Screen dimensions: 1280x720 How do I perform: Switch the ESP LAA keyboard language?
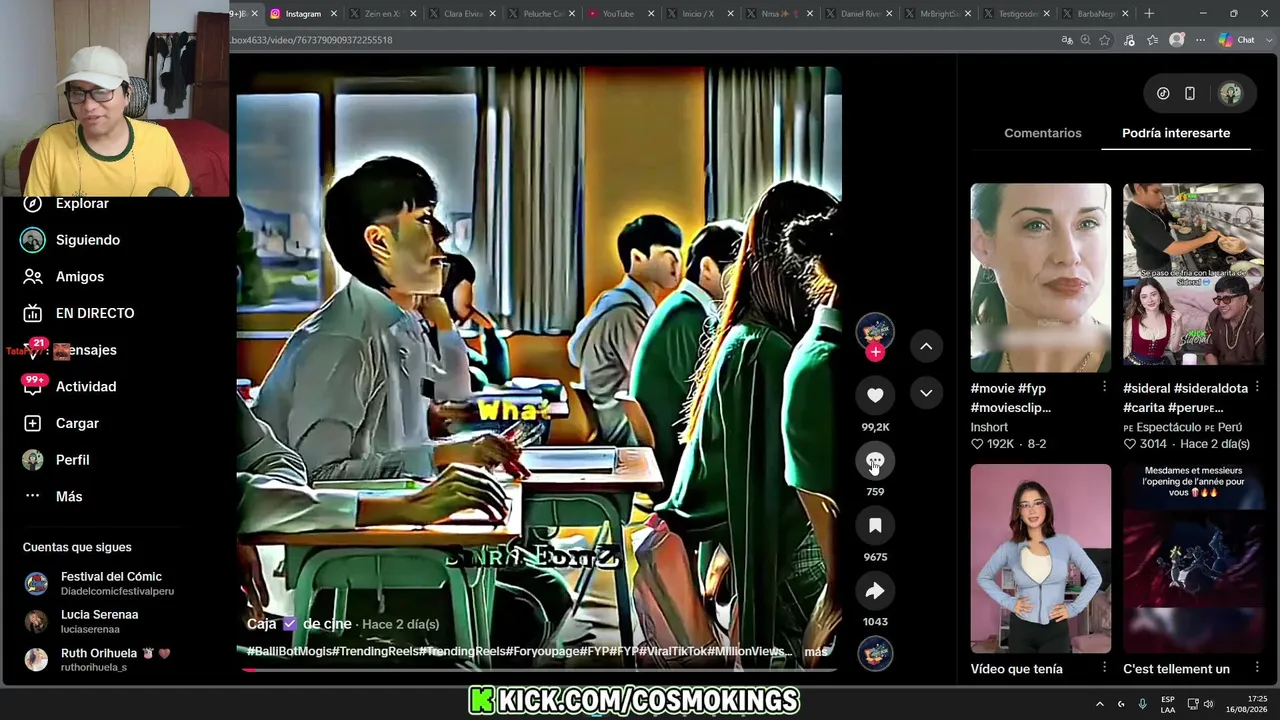[1168, 704]
